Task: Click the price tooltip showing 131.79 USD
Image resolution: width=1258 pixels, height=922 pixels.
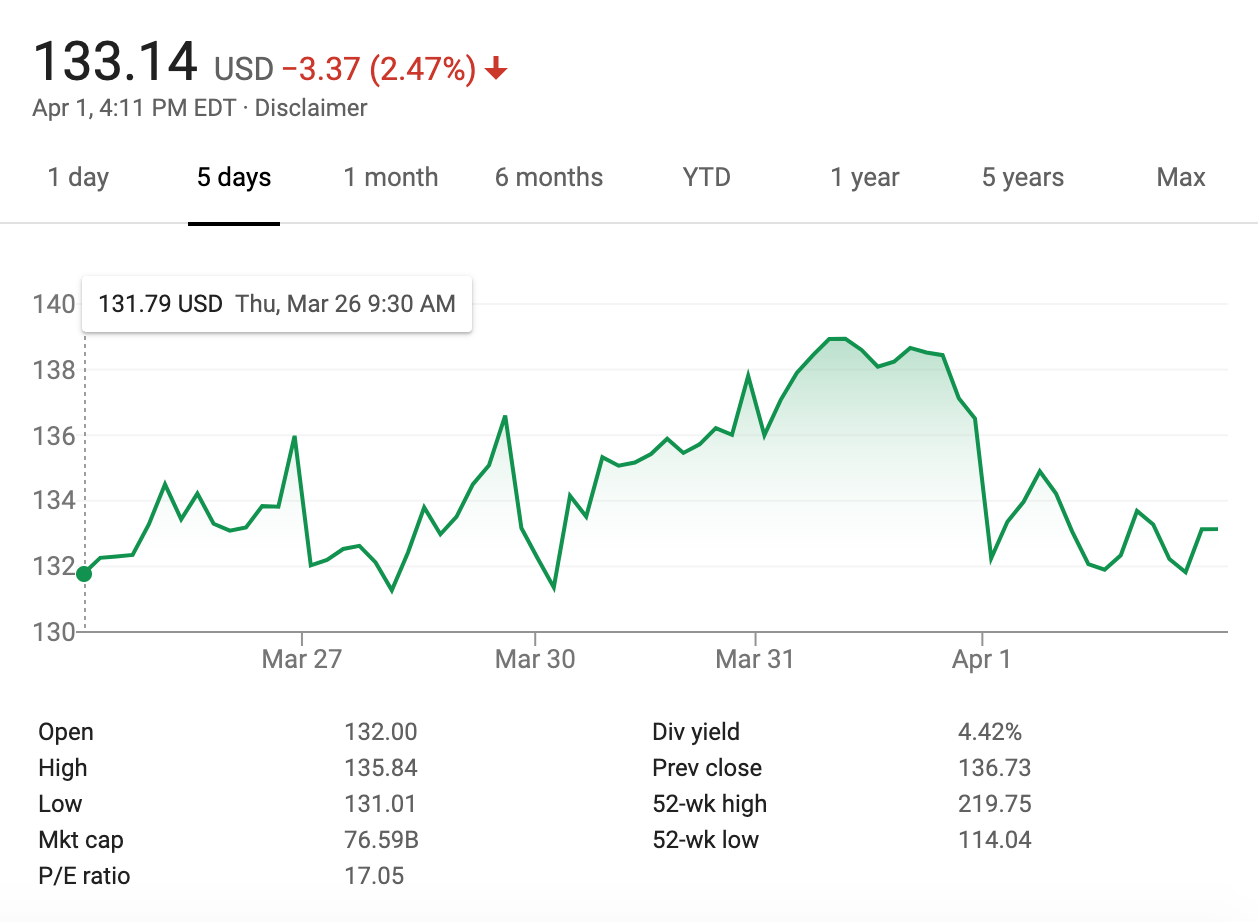Action: 276,303
